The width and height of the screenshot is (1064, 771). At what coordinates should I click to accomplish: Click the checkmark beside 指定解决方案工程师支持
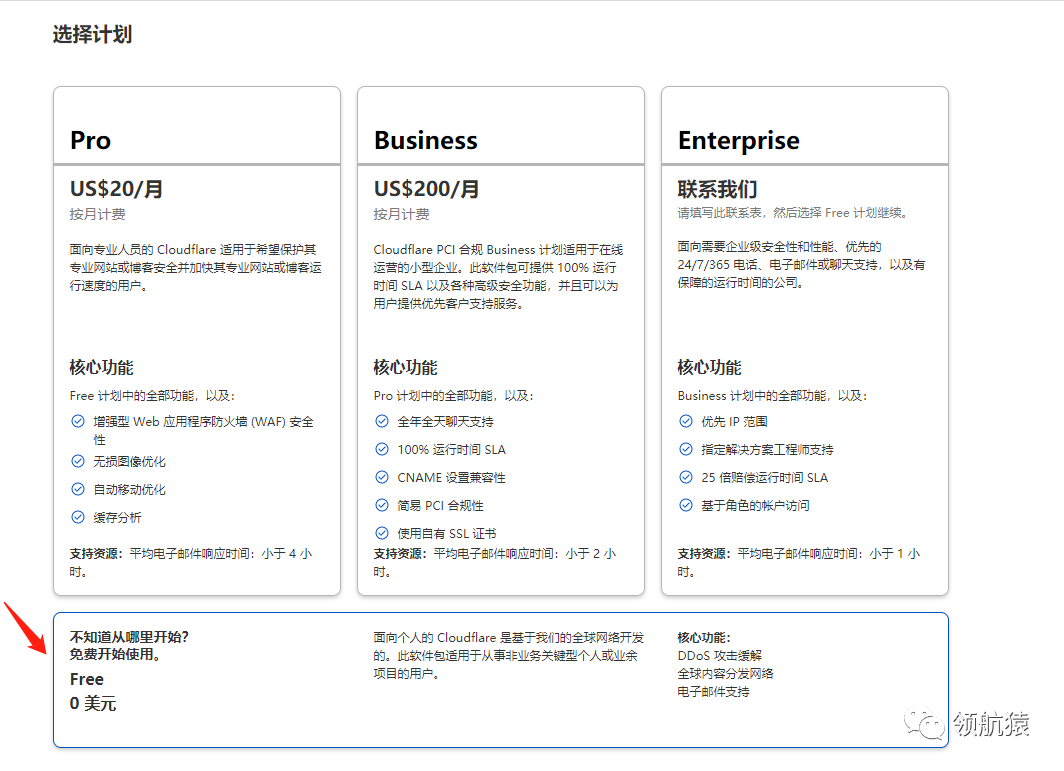click(x=685, y=449)
